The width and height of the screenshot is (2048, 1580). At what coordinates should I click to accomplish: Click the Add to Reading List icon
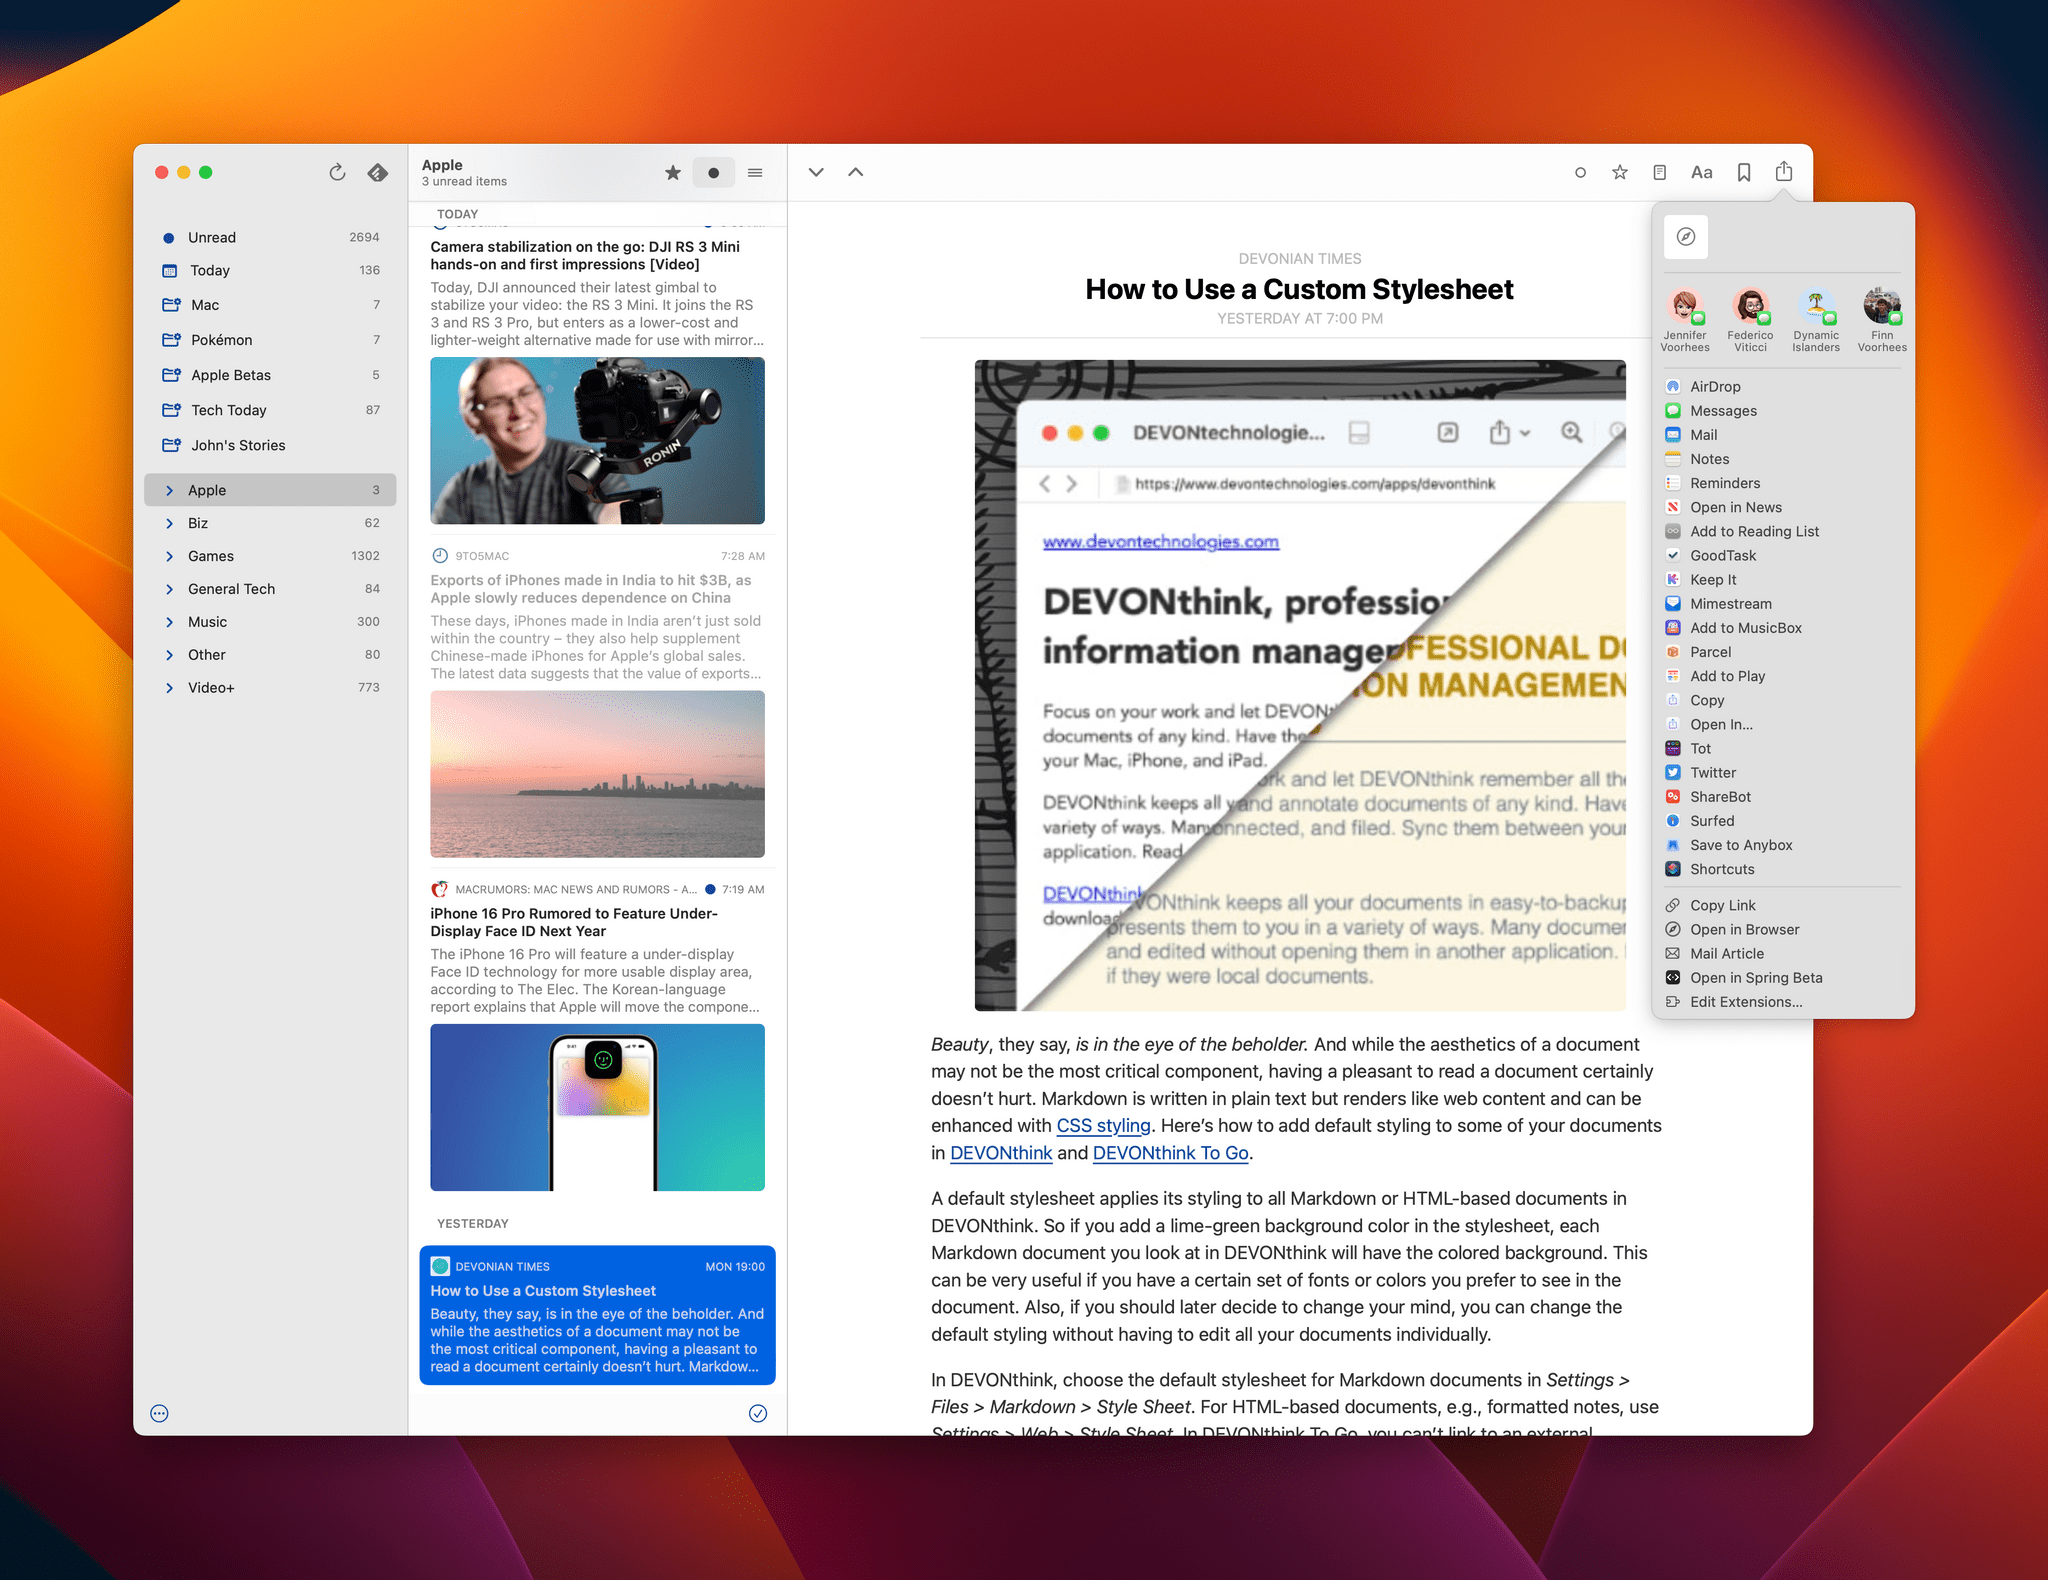coord(1675,531)
